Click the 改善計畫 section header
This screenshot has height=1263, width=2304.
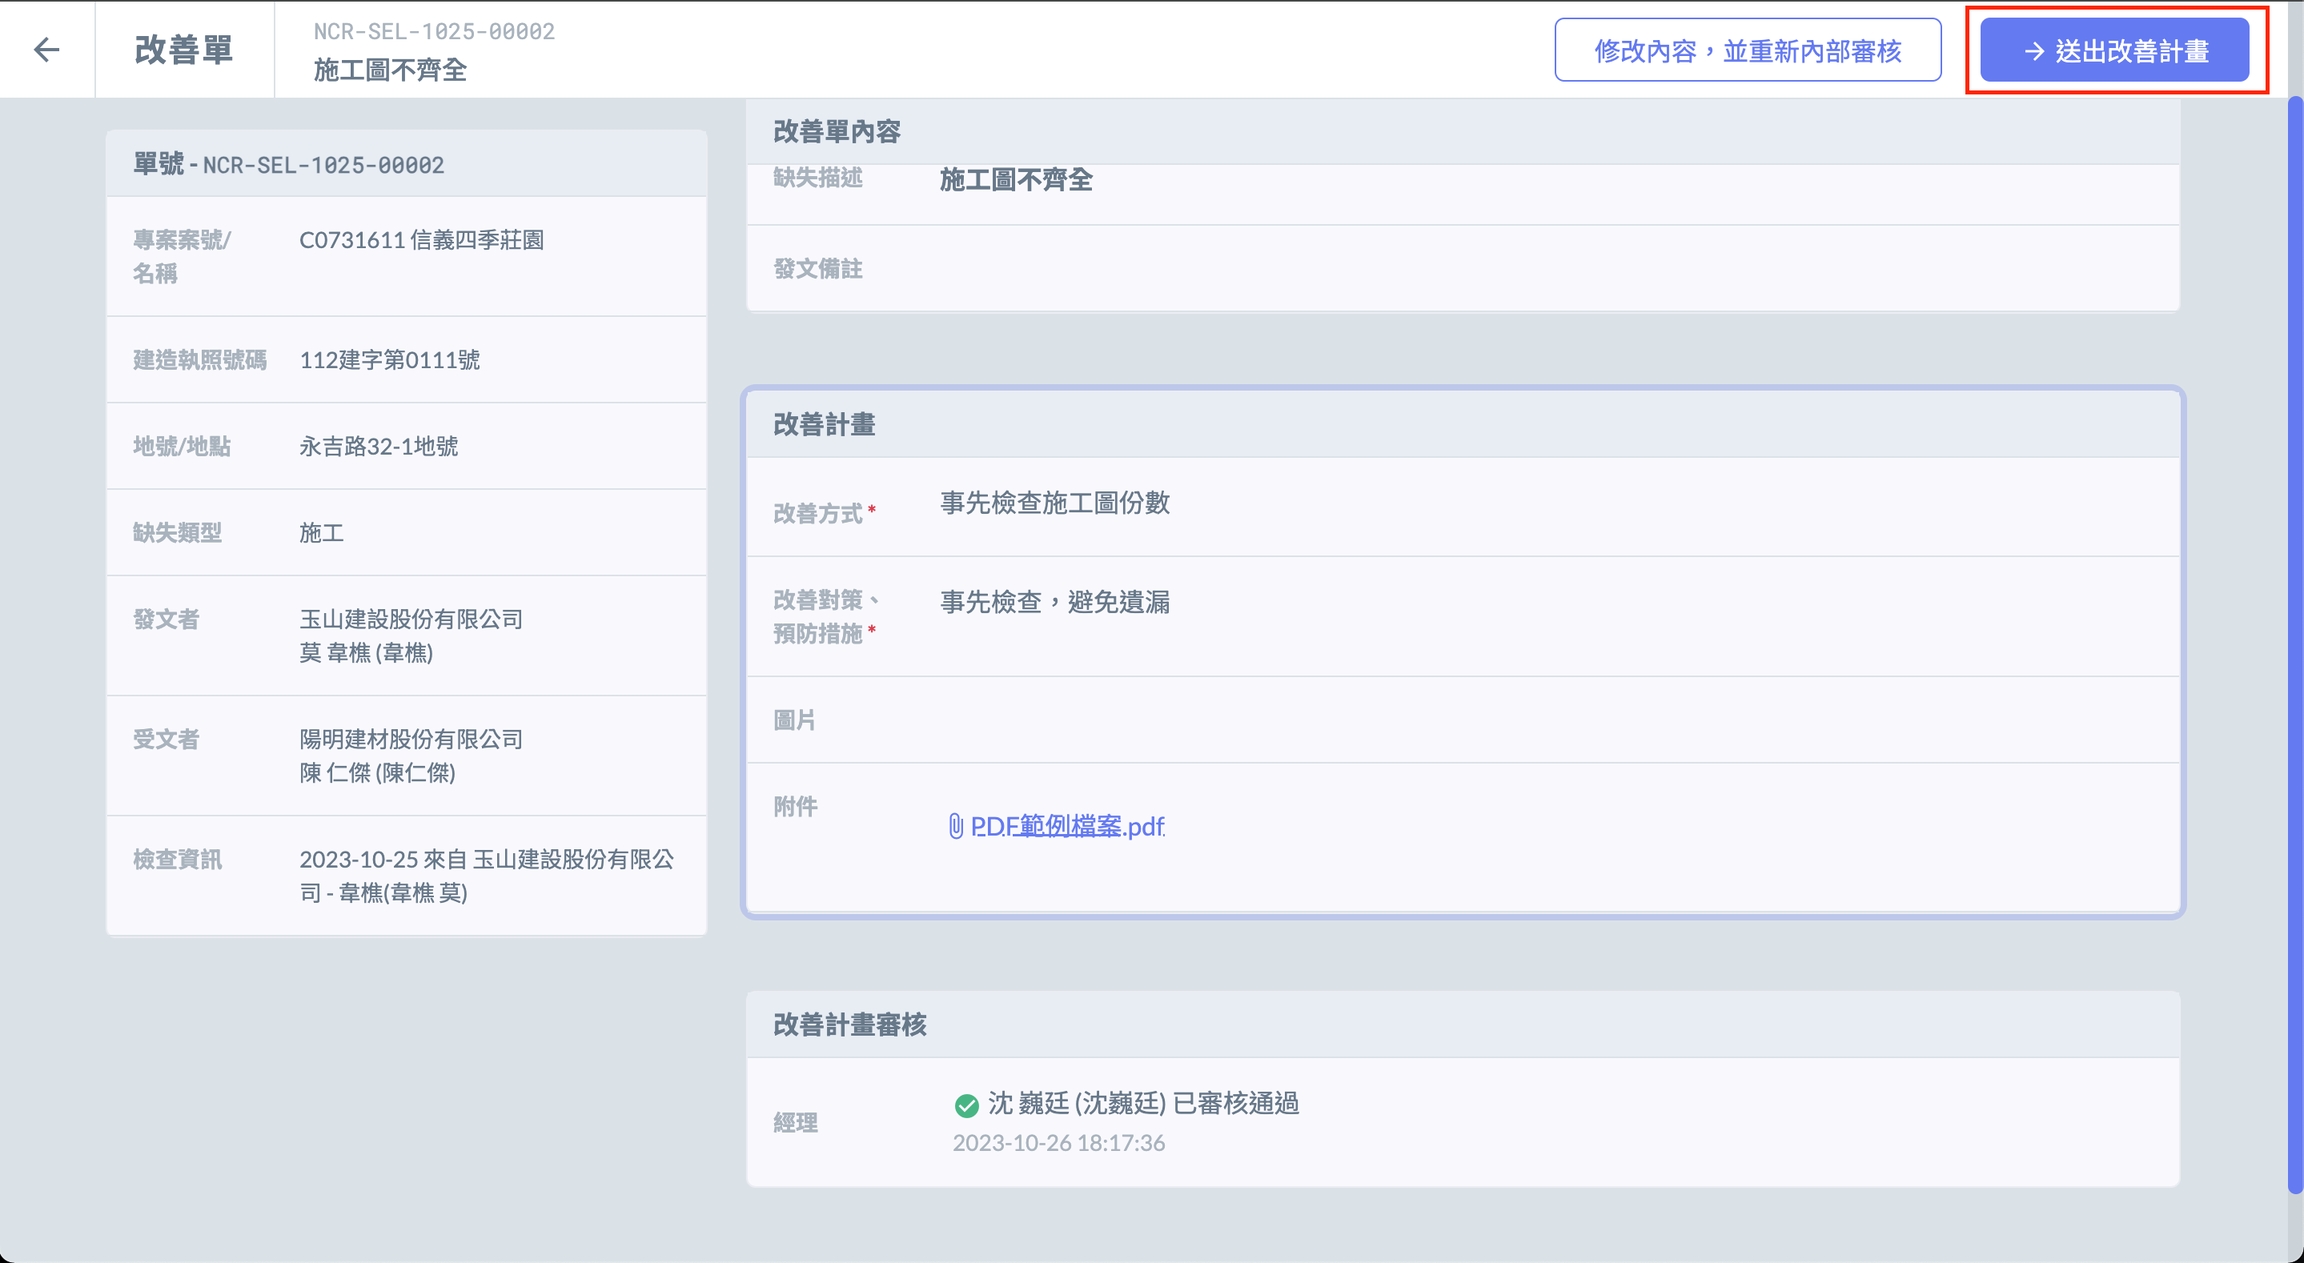point(824,425)
